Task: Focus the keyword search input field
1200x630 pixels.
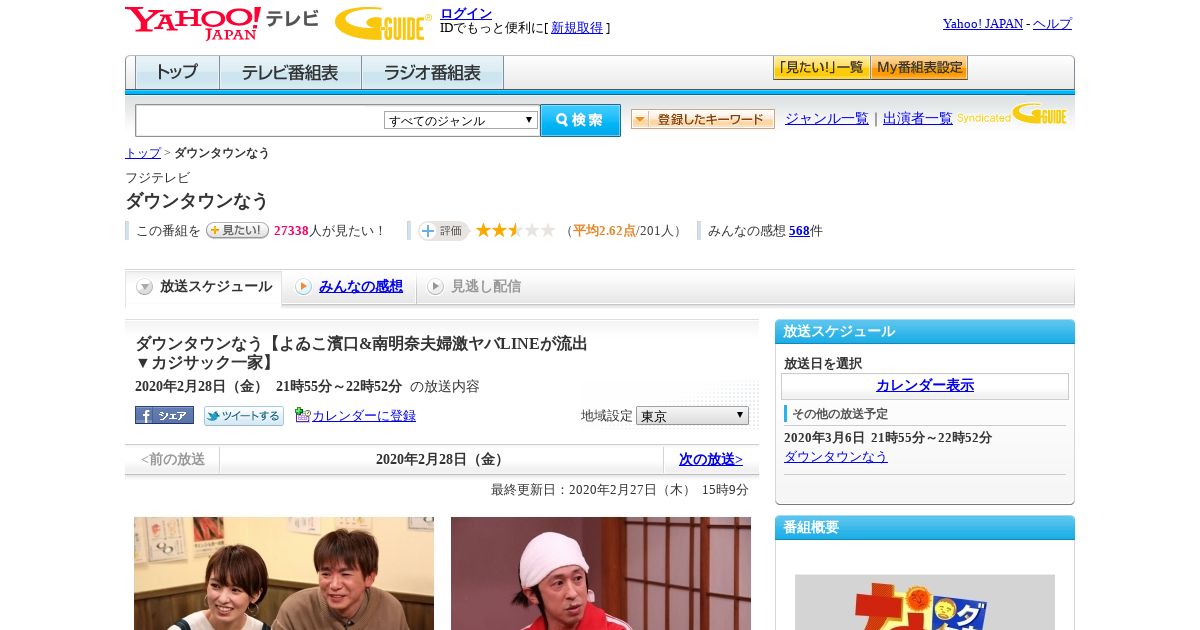Action: click(x=260, y=120)
